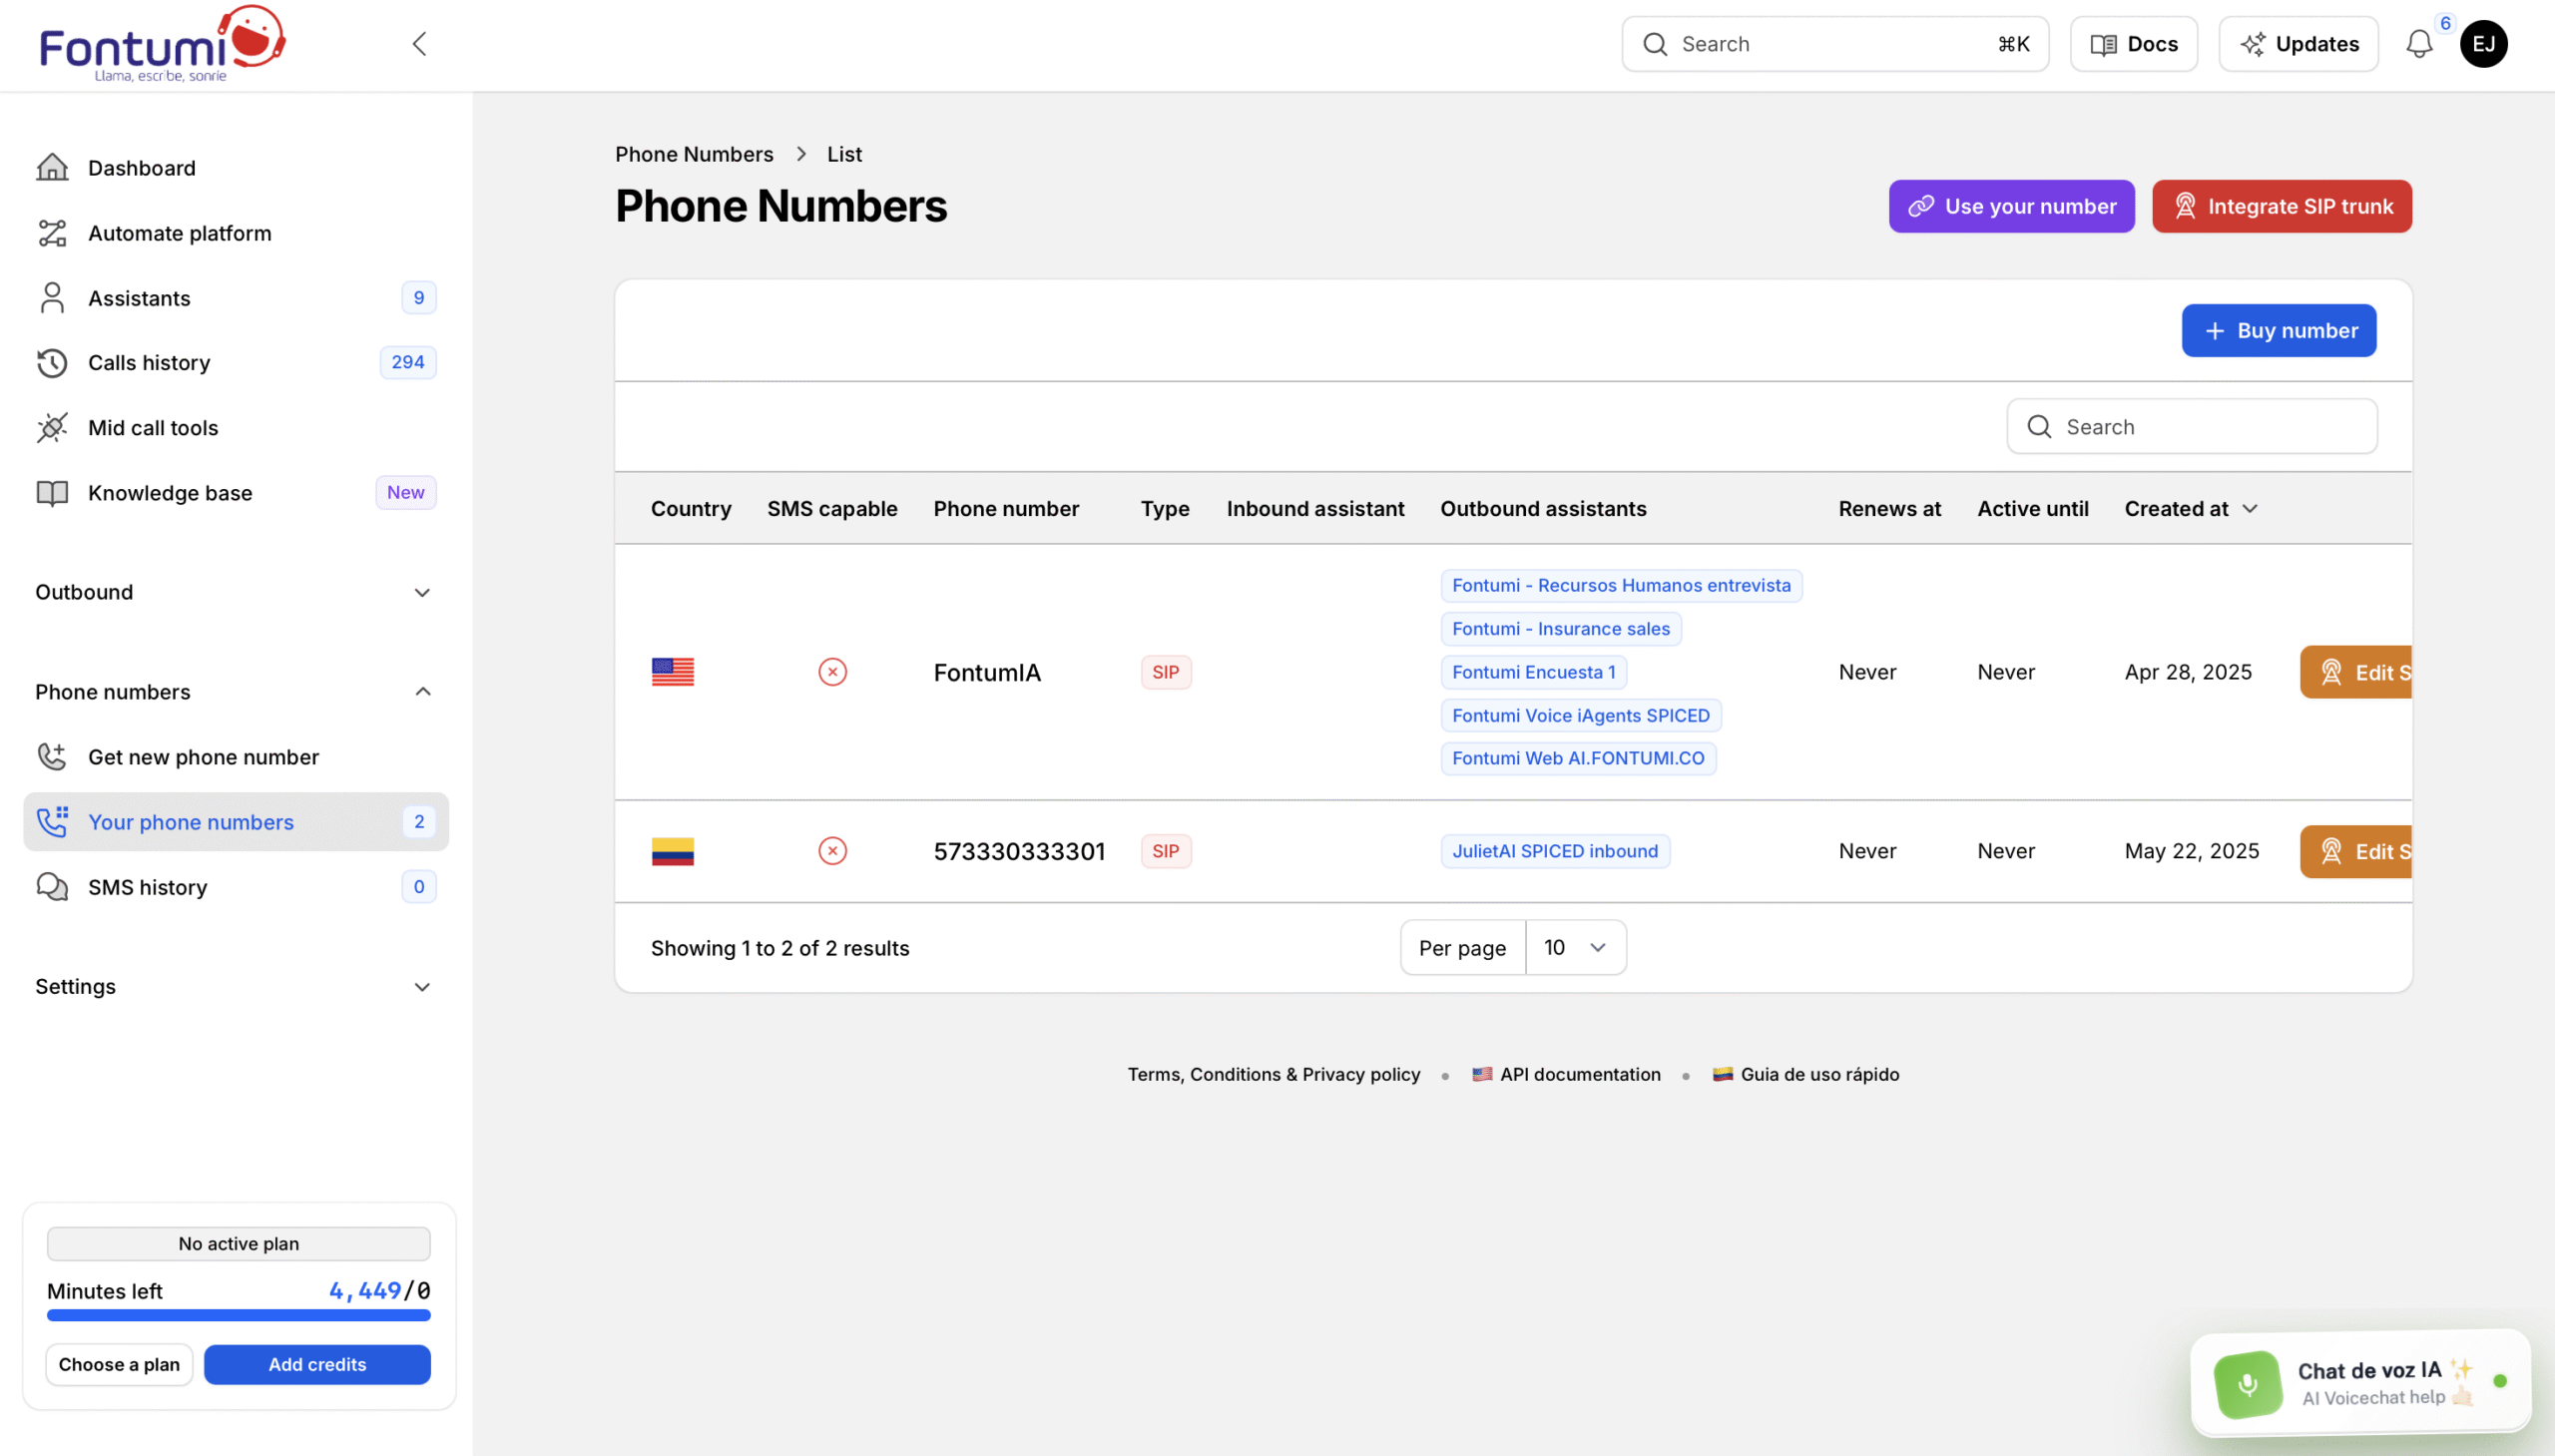Click the United States flag icon

[672, 672]
